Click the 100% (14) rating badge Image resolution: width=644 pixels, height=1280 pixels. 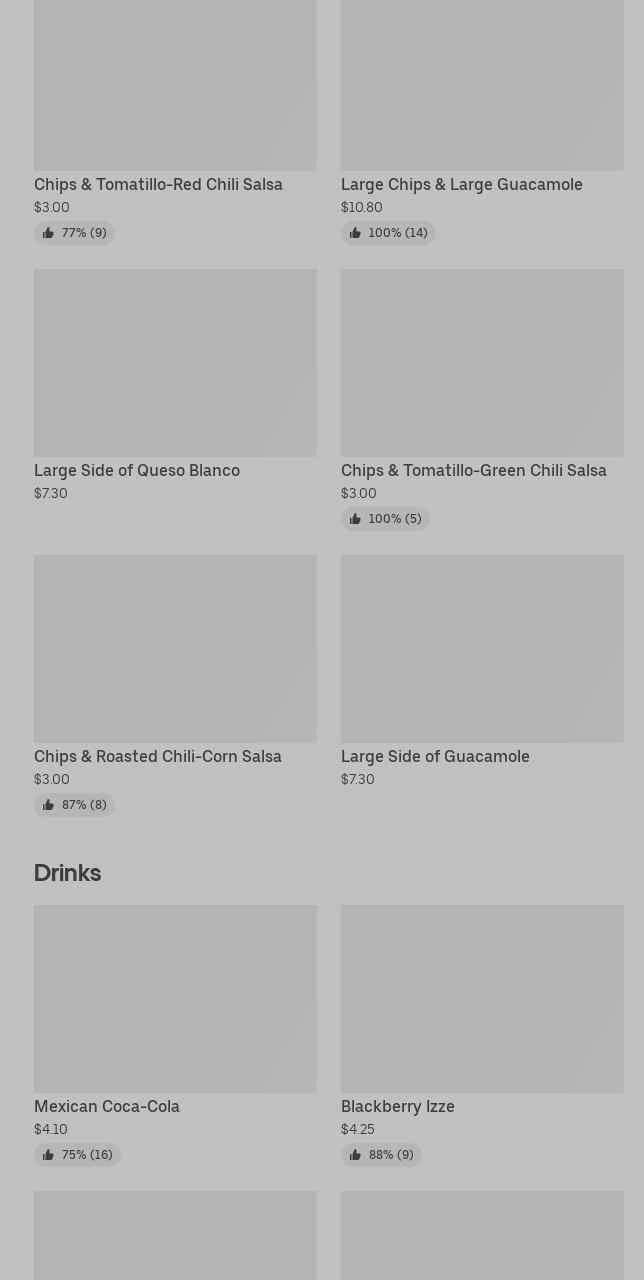pyautogui.click(x=388, y=233)
